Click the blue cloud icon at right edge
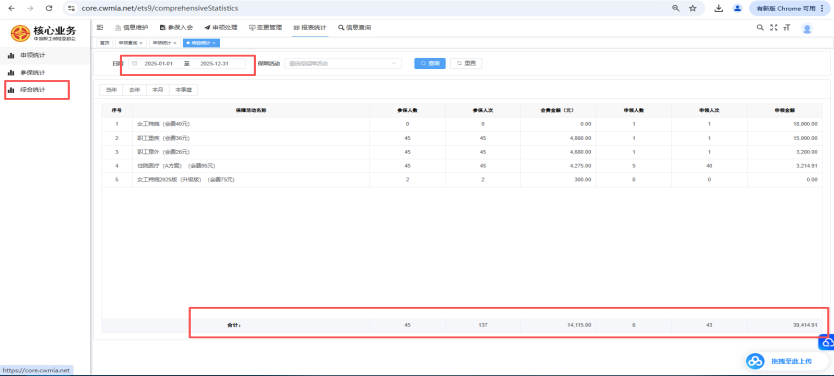The image size is (834, 376). [827, 342]
